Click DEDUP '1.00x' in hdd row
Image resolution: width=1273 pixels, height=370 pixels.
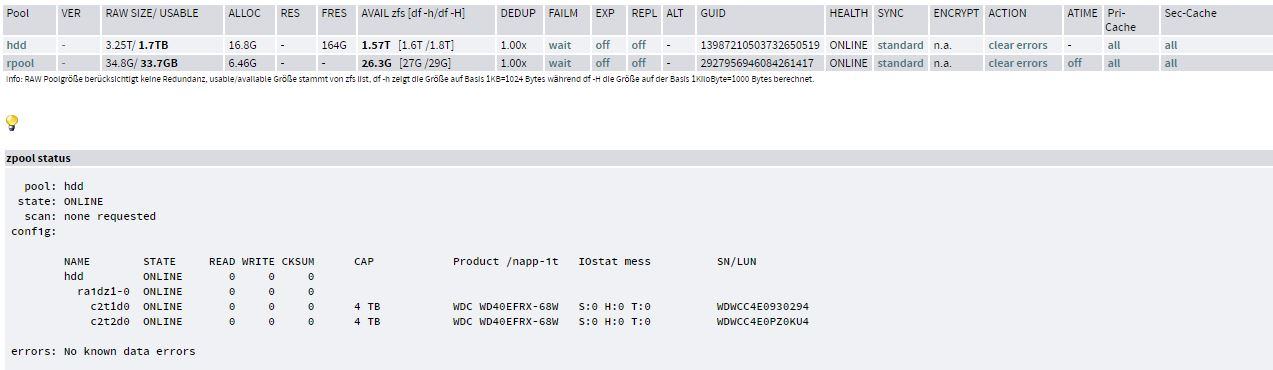point(513,45)
